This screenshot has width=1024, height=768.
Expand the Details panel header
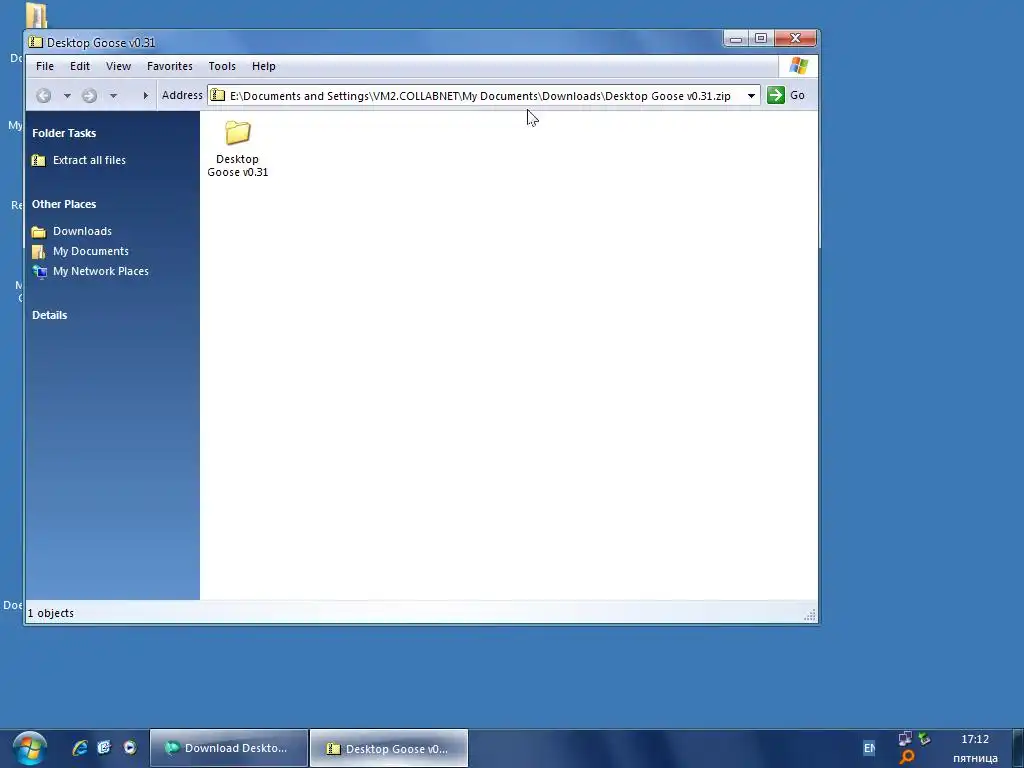tap(50, 315)
